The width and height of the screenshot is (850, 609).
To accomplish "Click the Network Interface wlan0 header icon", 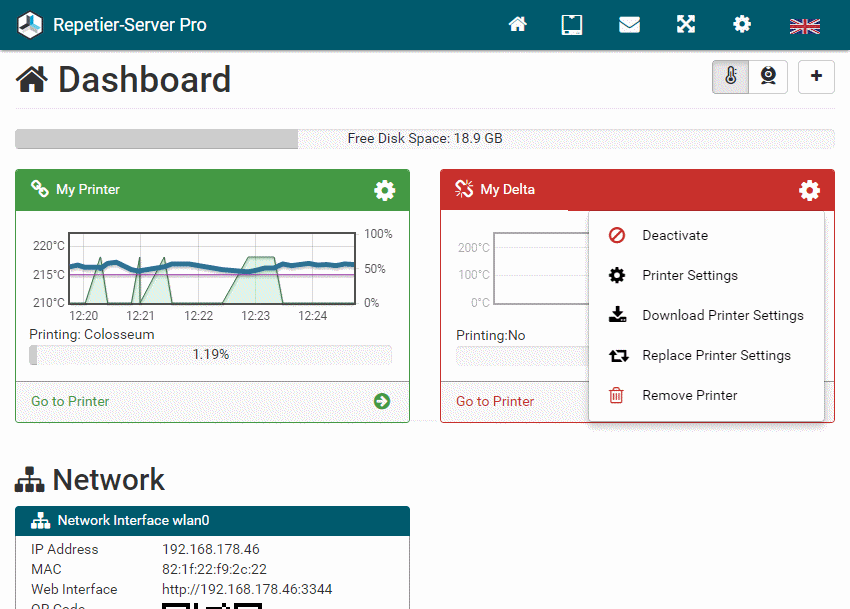I will [x=40, y=521].
